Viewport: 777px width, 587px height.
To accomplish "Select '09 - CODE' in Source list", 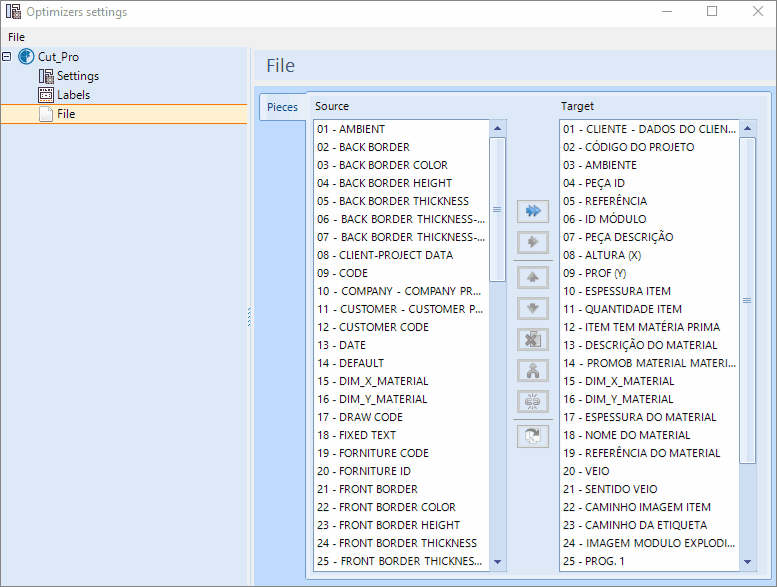I will coord(402,273).
